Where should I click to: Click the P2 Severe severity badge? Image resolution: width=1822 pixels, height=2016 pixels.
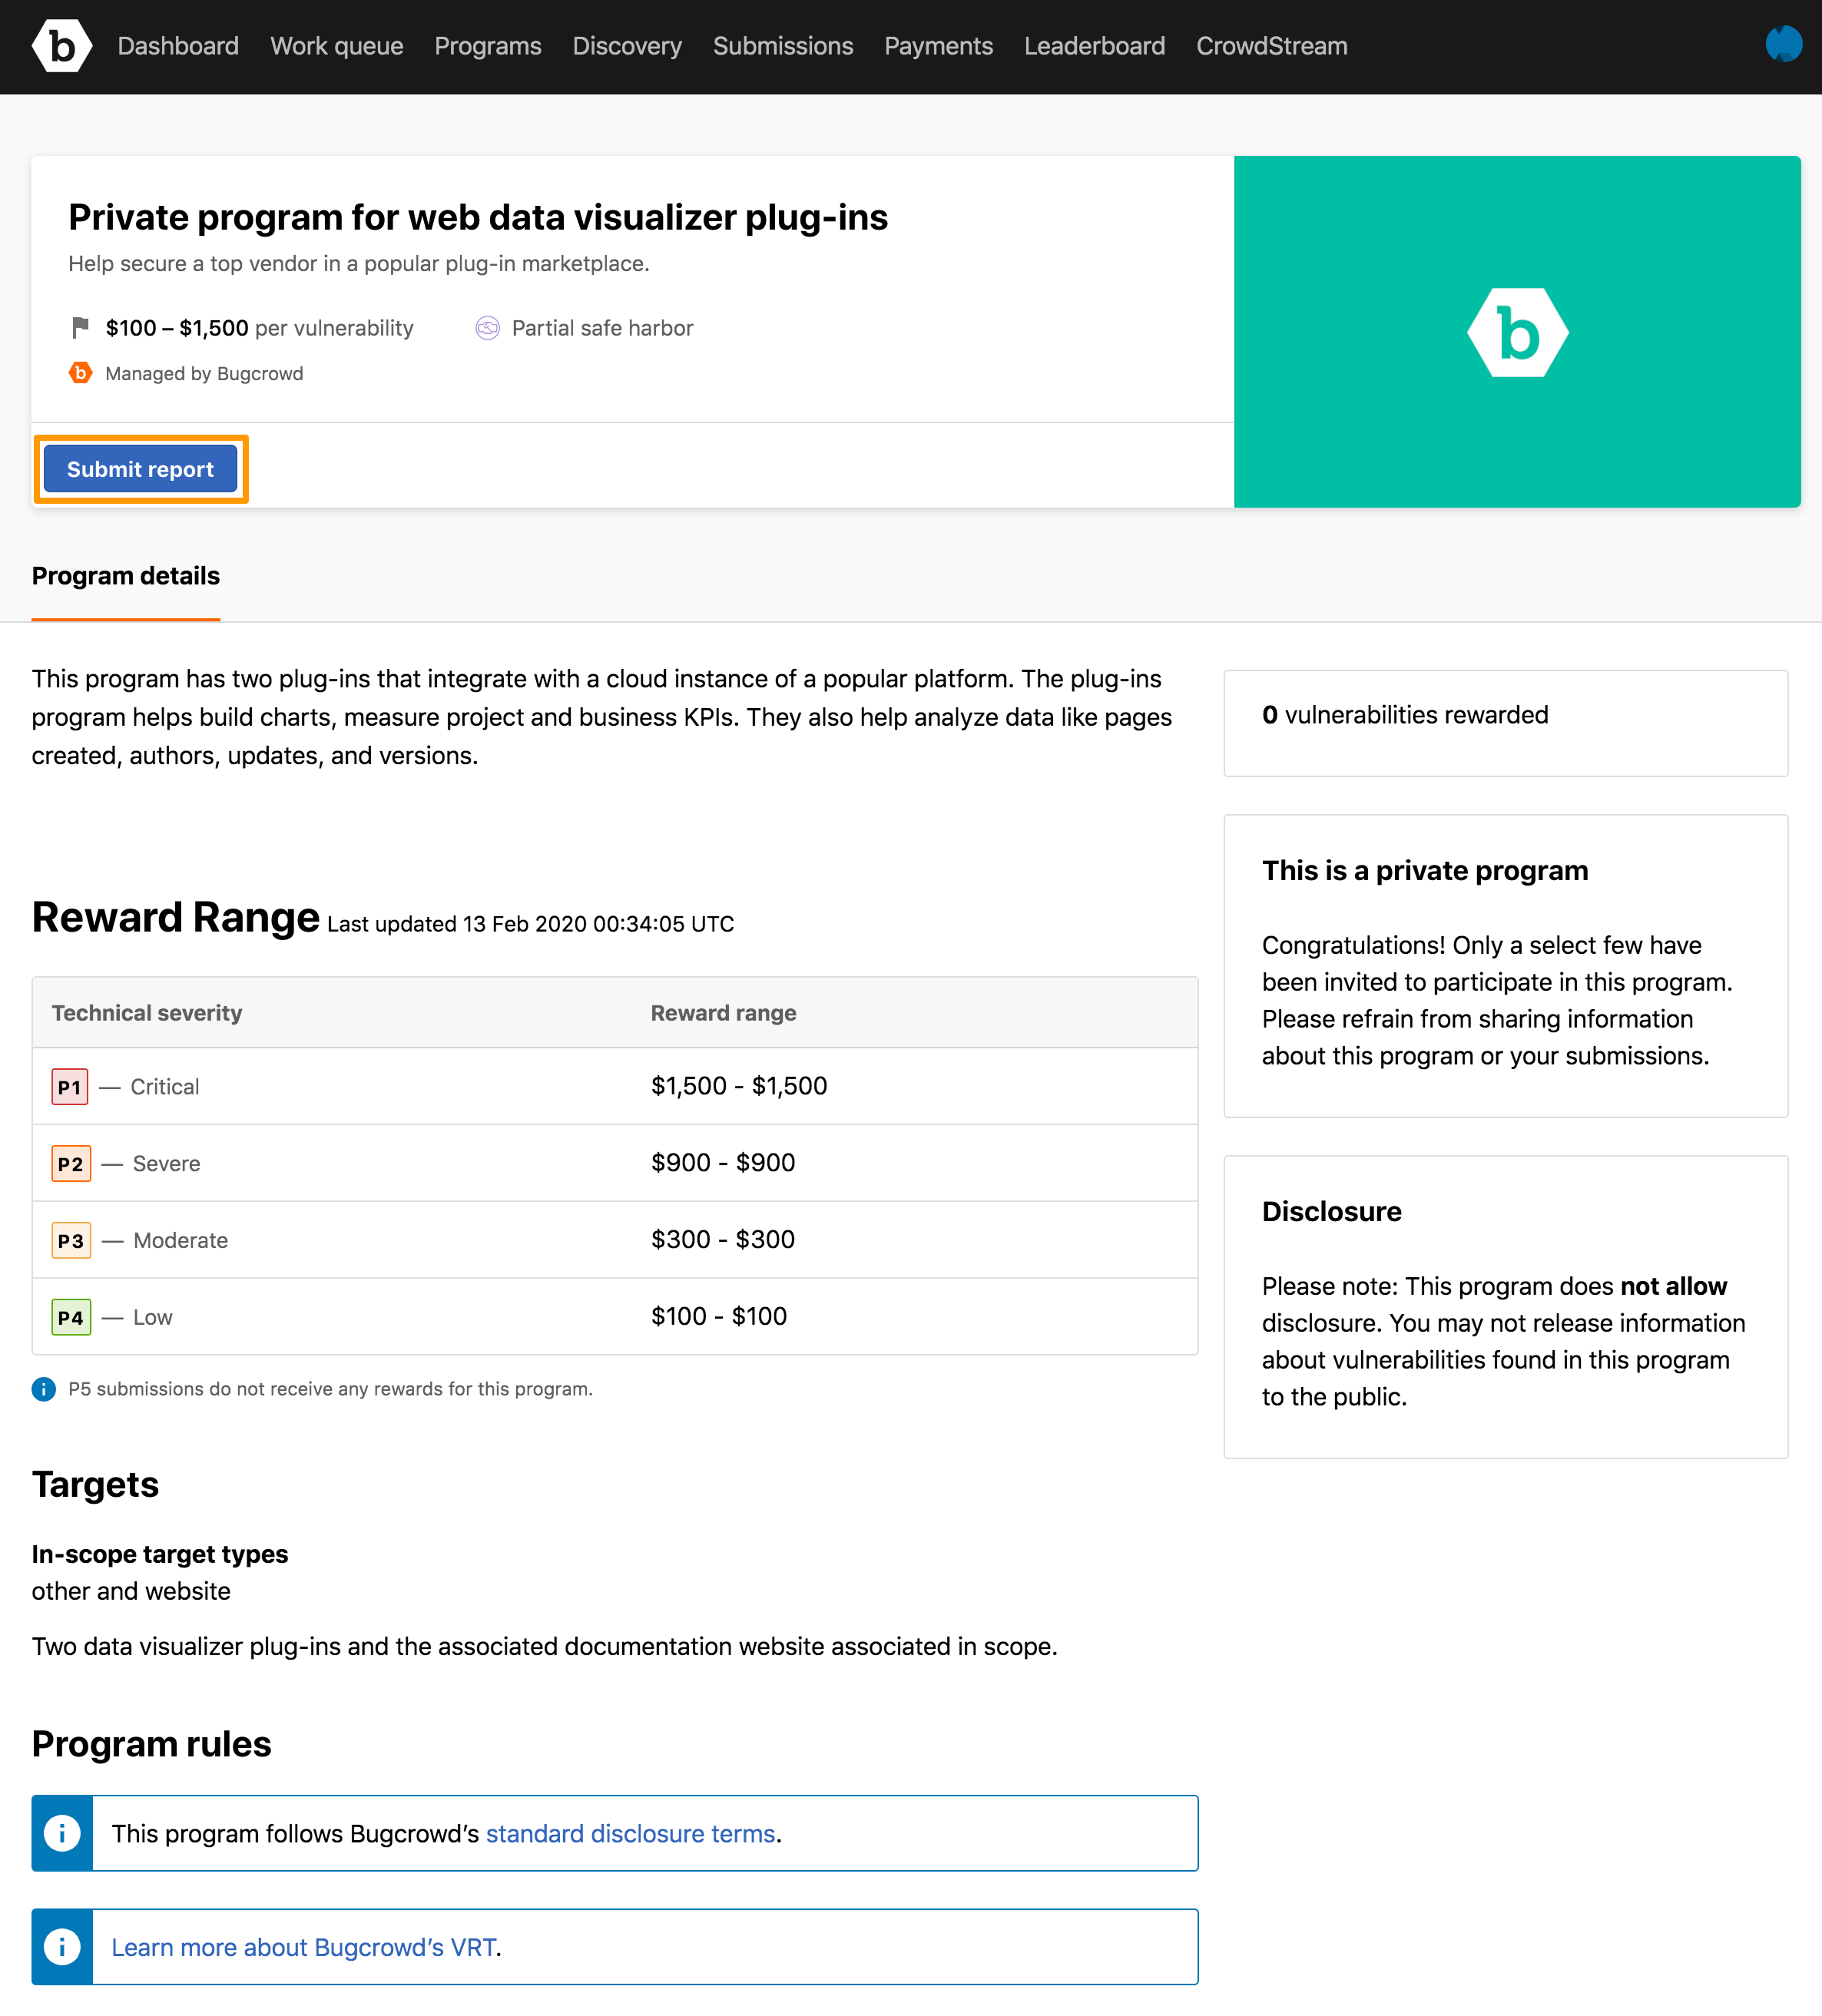[71, 1164]
